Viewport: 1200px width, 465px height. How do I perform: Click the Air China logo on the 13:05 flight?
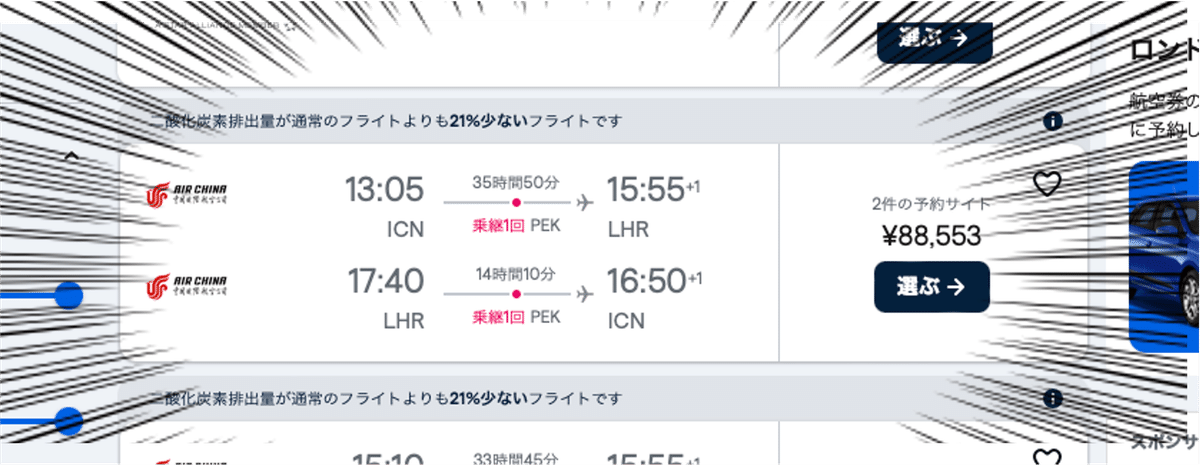[x=187, y=195]
